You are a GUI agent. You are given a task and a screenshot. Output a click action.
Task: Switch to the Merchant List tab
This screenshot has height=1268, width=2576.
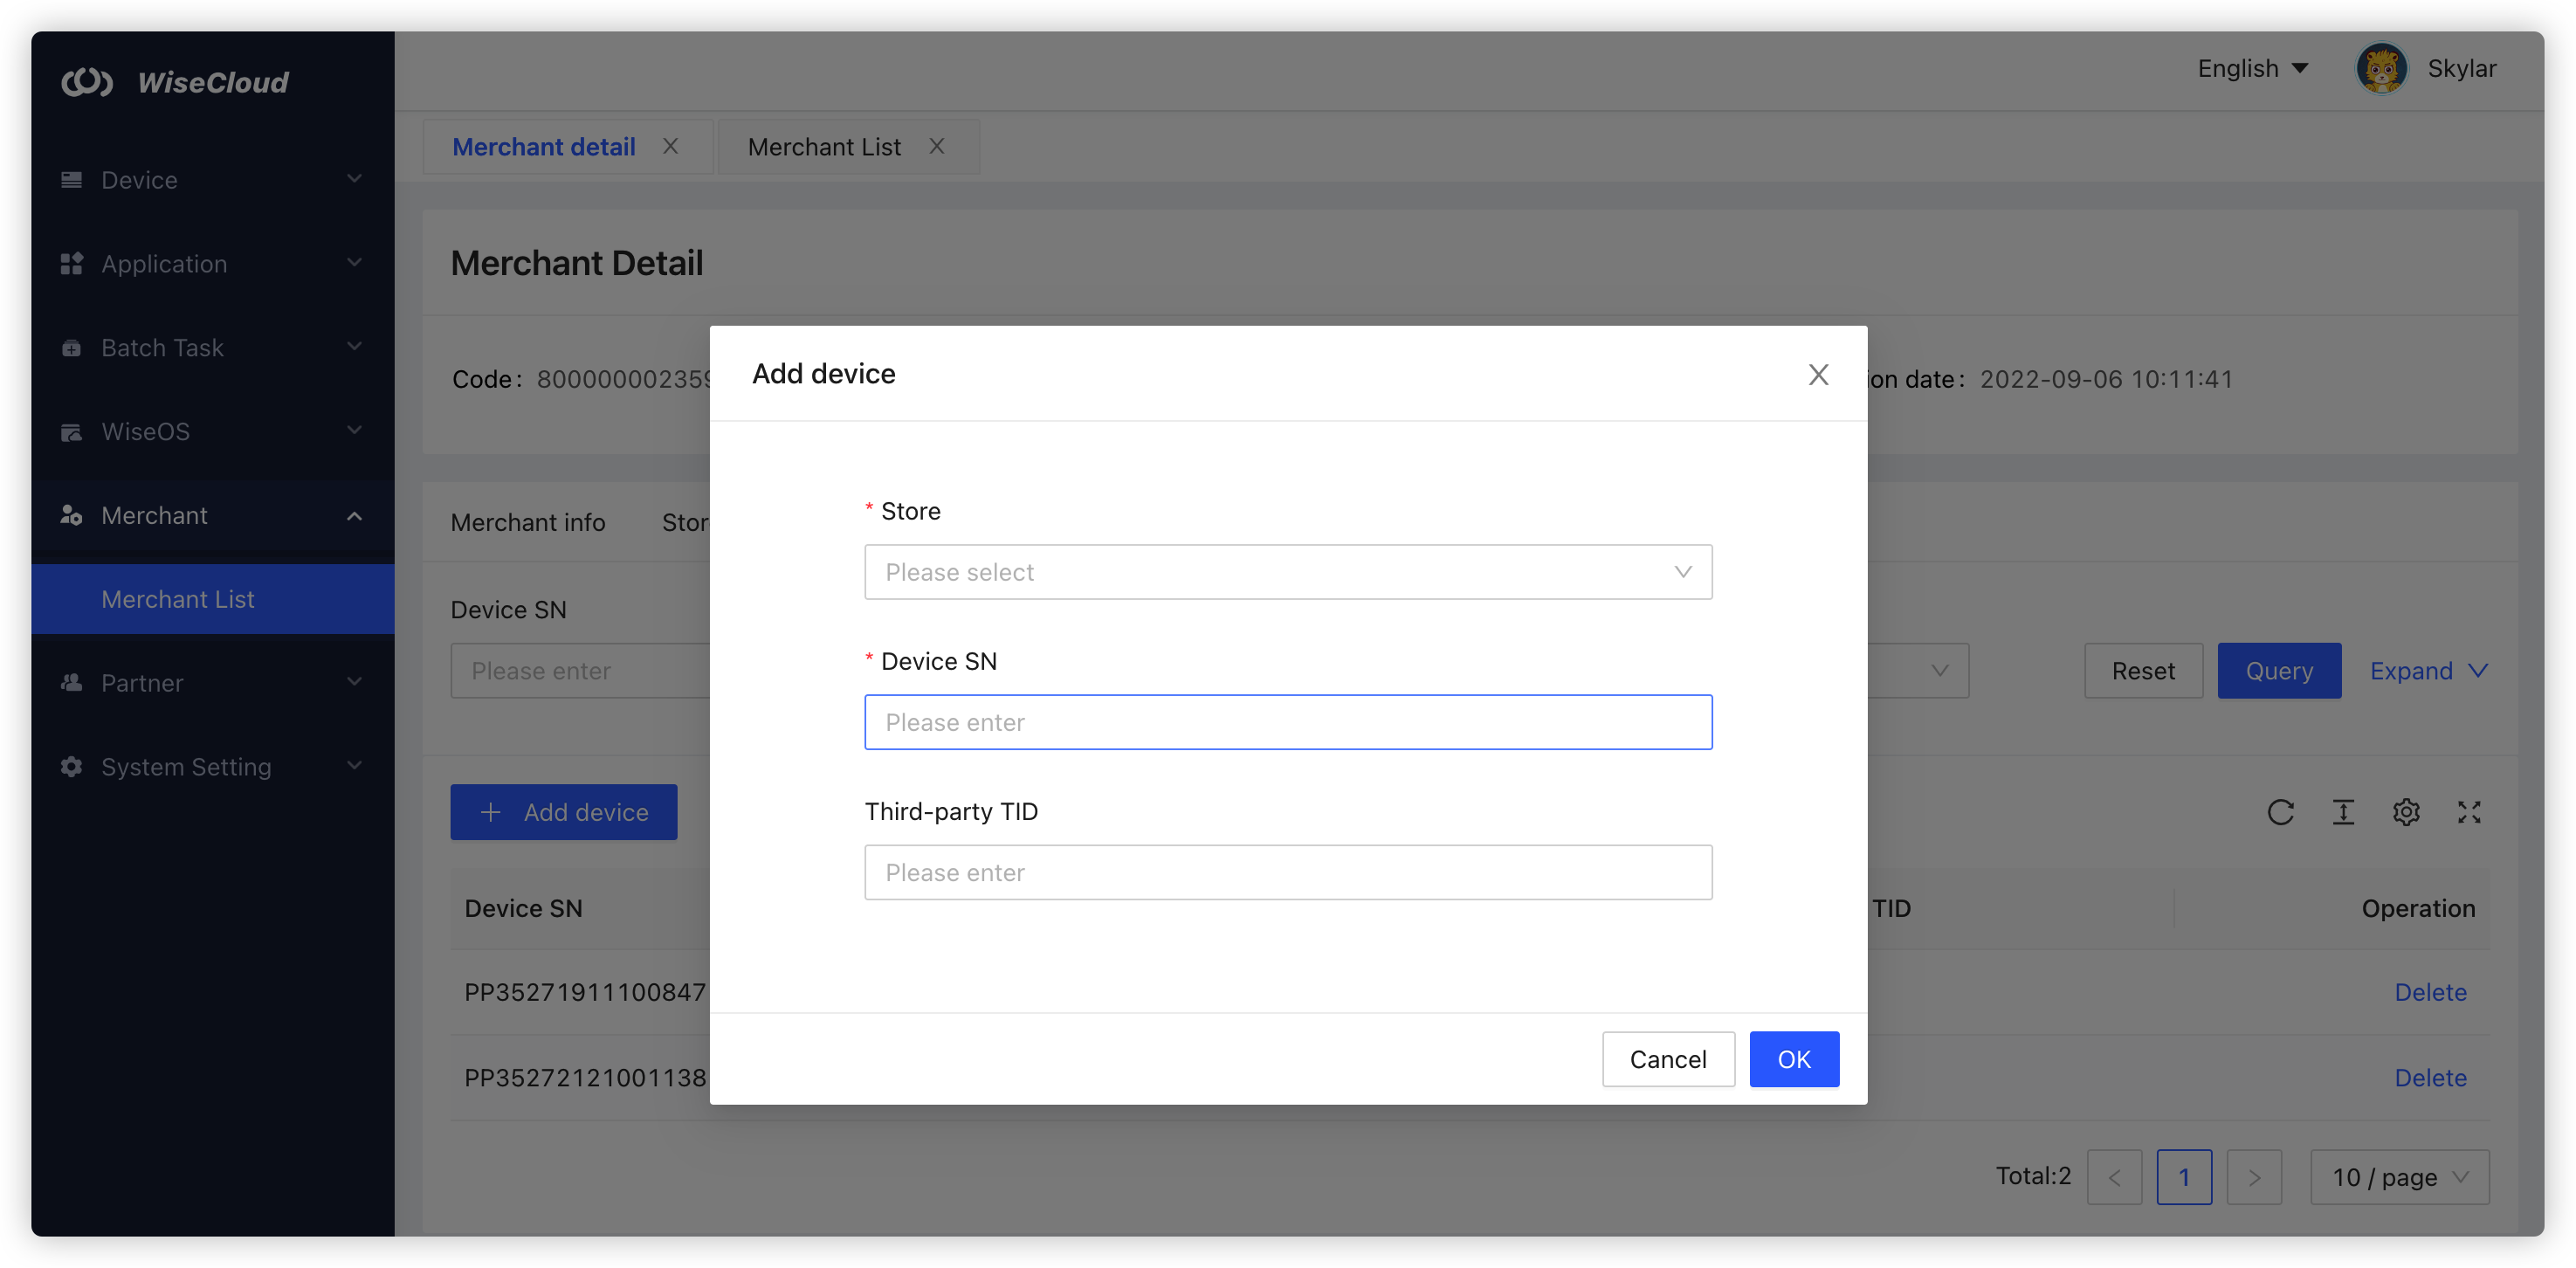pyautogui.click(x=824, y=147)
